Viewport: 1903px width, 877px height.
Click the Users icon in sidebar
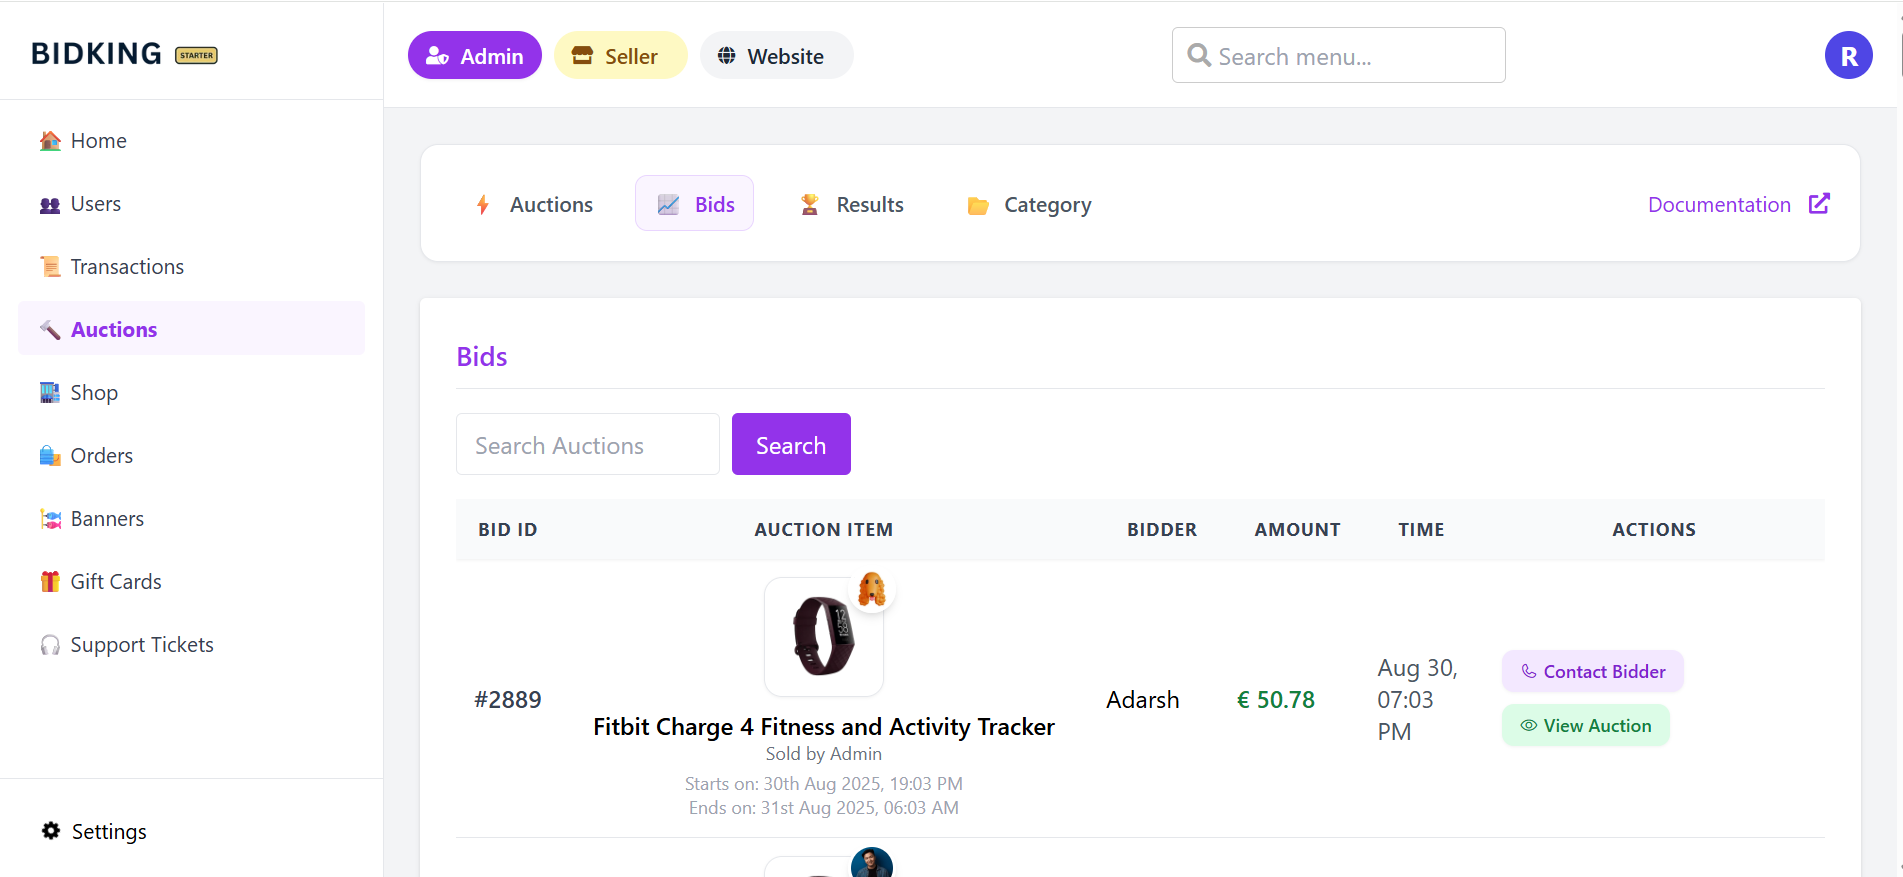(x=50, y=205)
